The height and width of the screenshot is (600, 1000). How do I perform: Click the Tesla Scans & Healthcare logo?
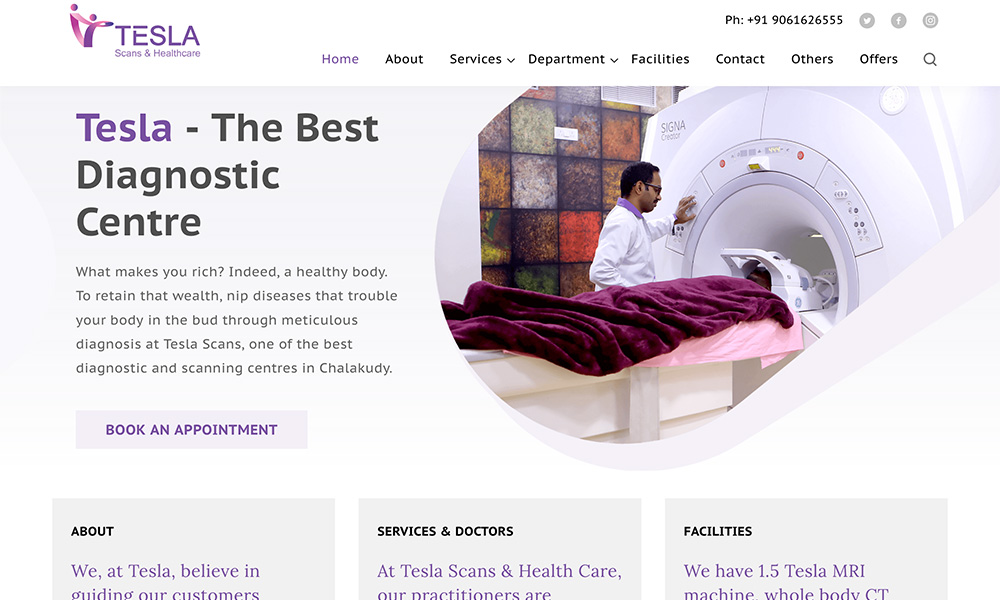click(x=135, y=31)
